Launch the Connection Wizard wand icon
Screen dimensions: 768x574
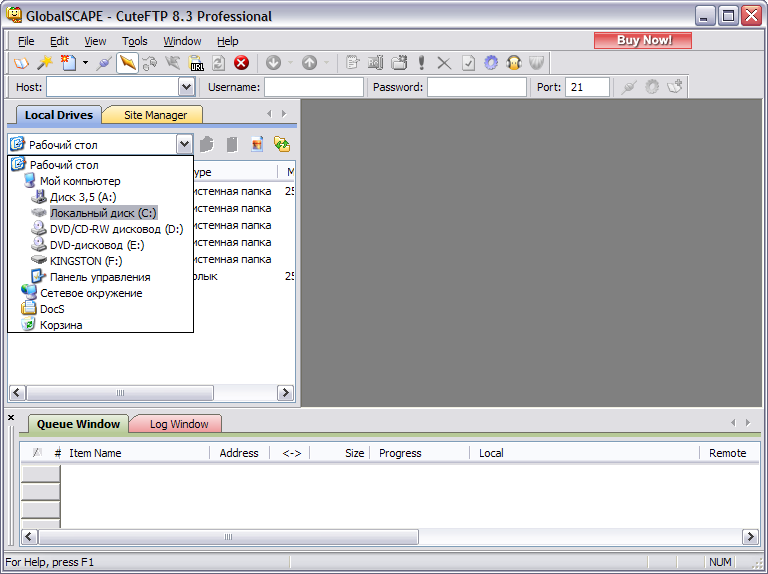(45, 63)
